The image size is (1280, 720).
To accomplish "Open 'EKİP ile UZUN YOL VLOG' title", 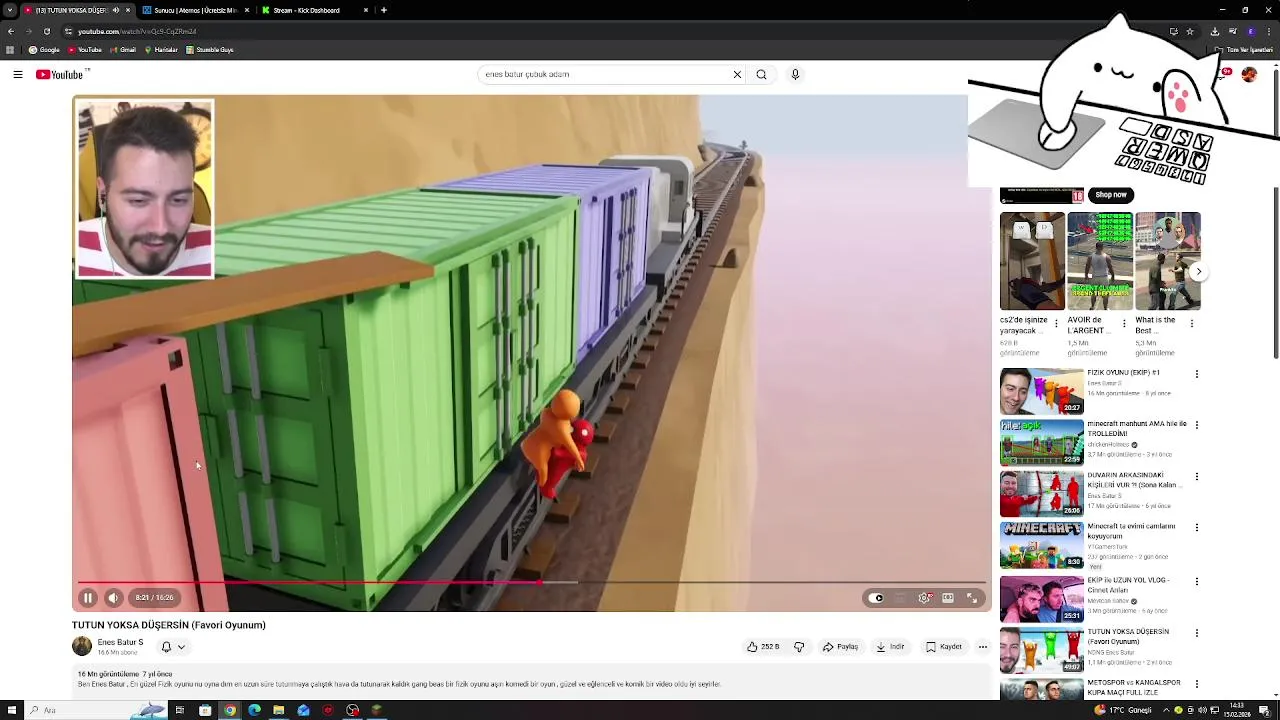I will pyautogui.click(x=1128, y=585).
